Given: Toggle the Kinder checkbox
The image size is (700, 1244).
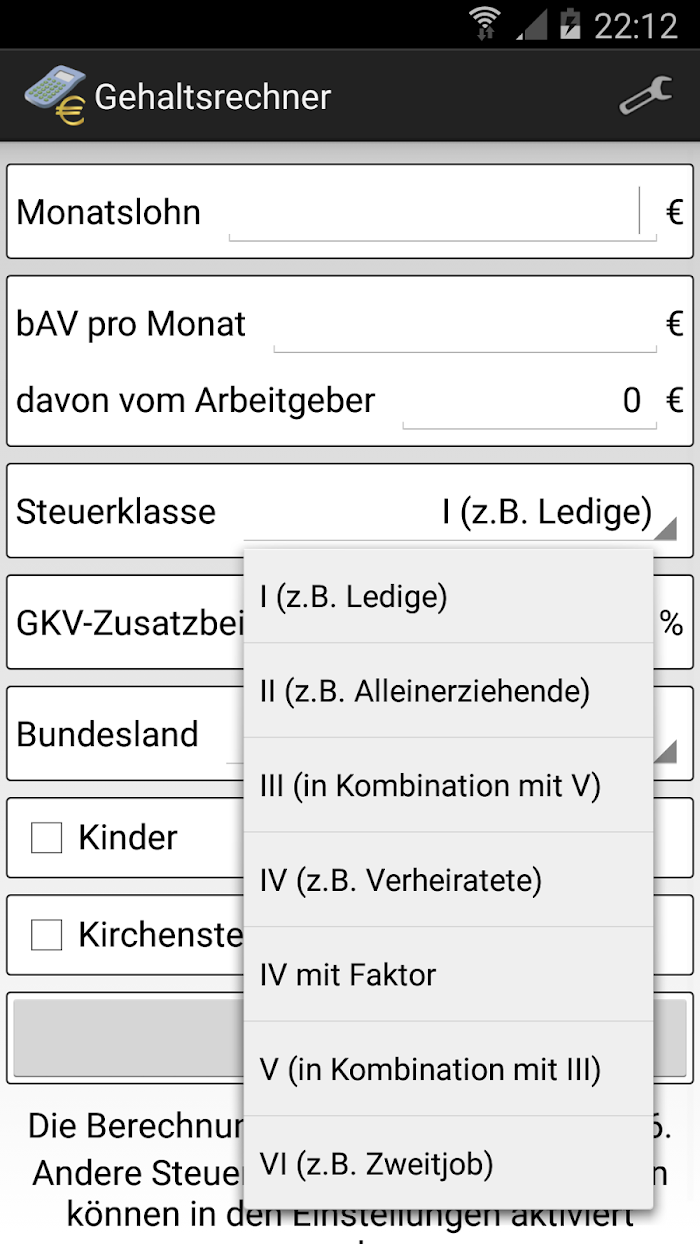Looking at the screenshot, I should (x=47, y=837).
